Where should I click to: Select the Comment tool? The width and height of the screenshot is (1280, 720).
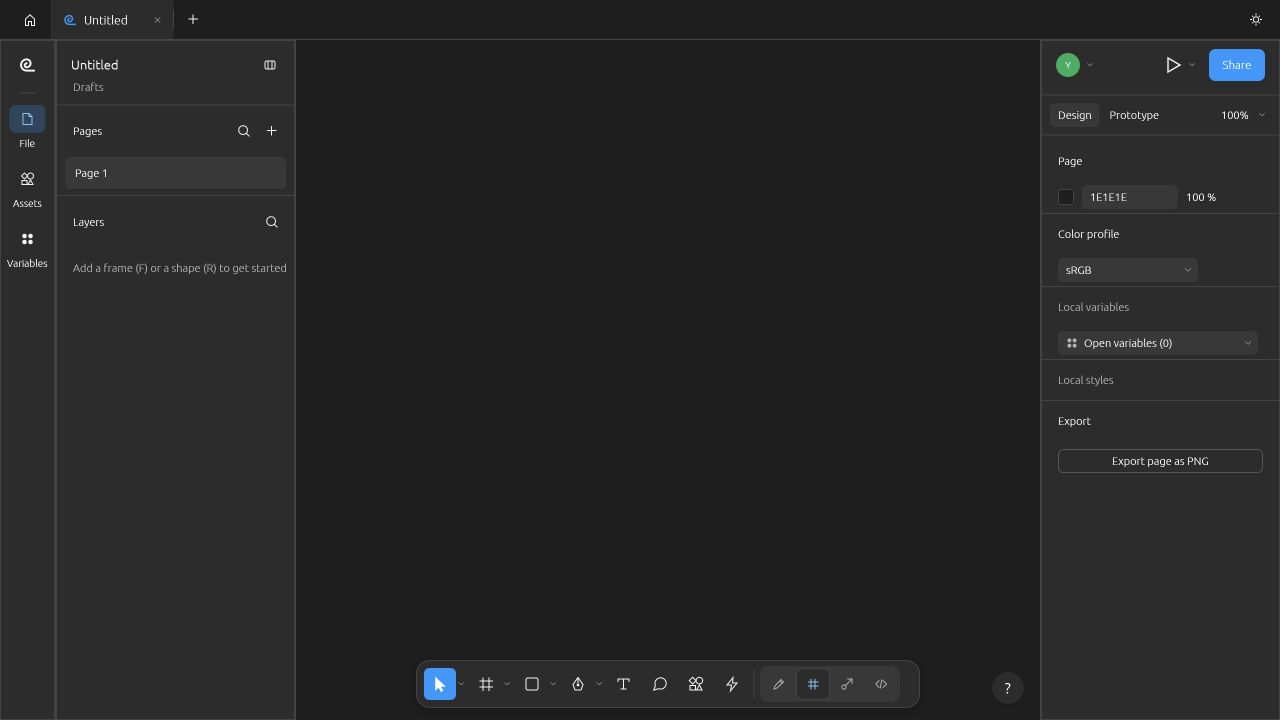[660, 684]
